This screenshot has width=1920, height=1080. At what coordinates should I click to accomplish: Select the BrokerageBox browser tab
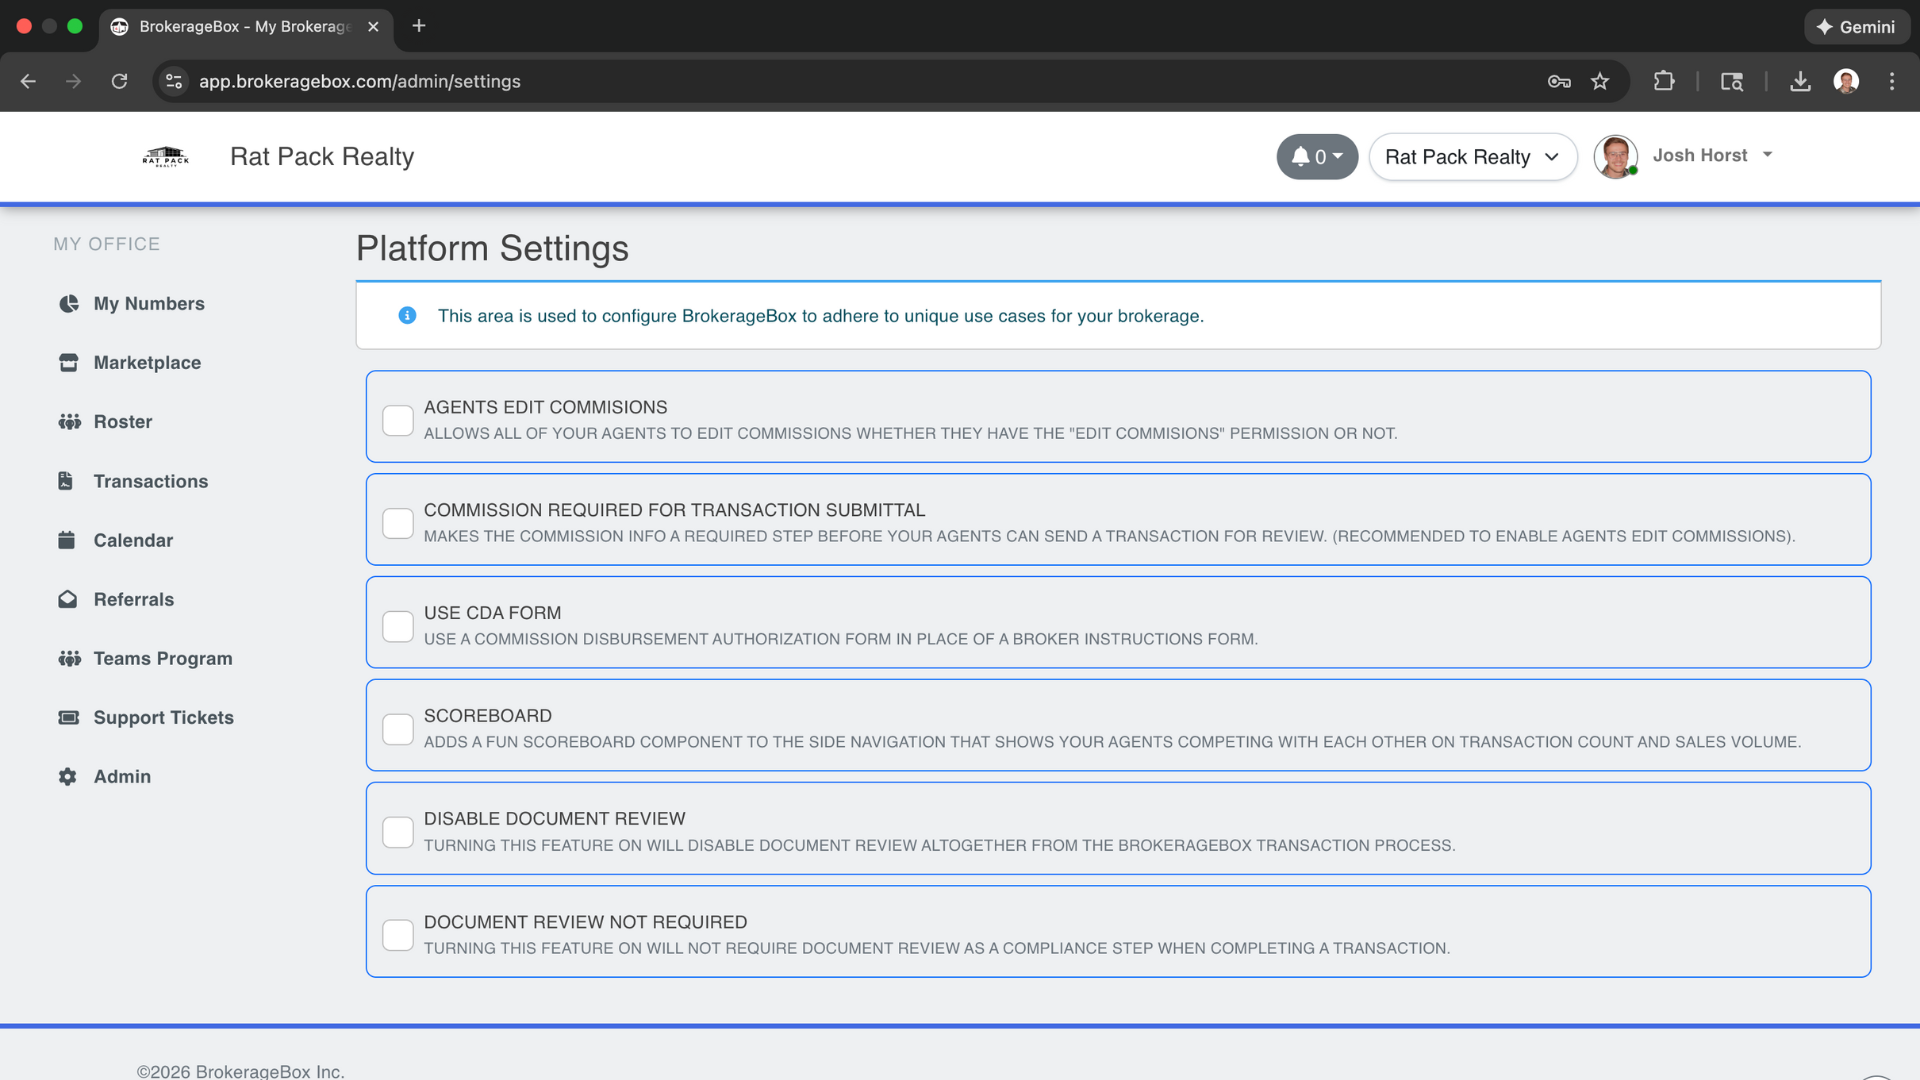(x=245, y=27)
